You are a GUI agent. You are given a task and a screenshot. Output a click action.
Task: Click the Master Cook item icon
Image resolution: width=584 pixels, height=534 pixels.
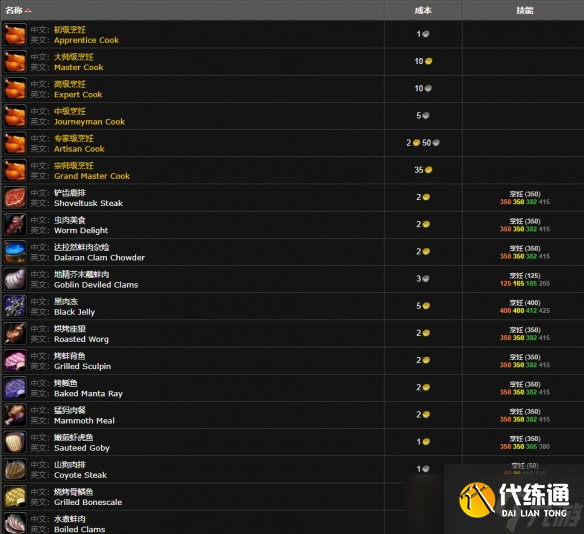[15, 62]
